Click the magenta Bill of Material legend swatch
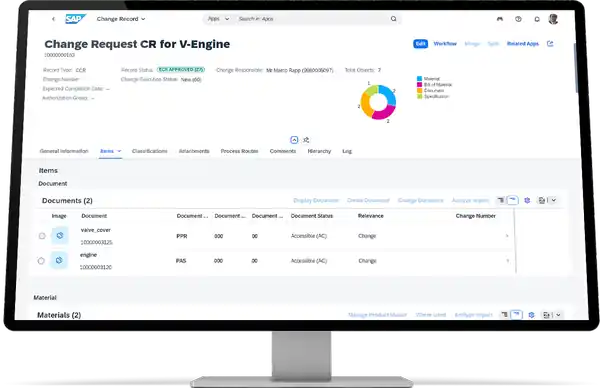 (x=419, y=85)
